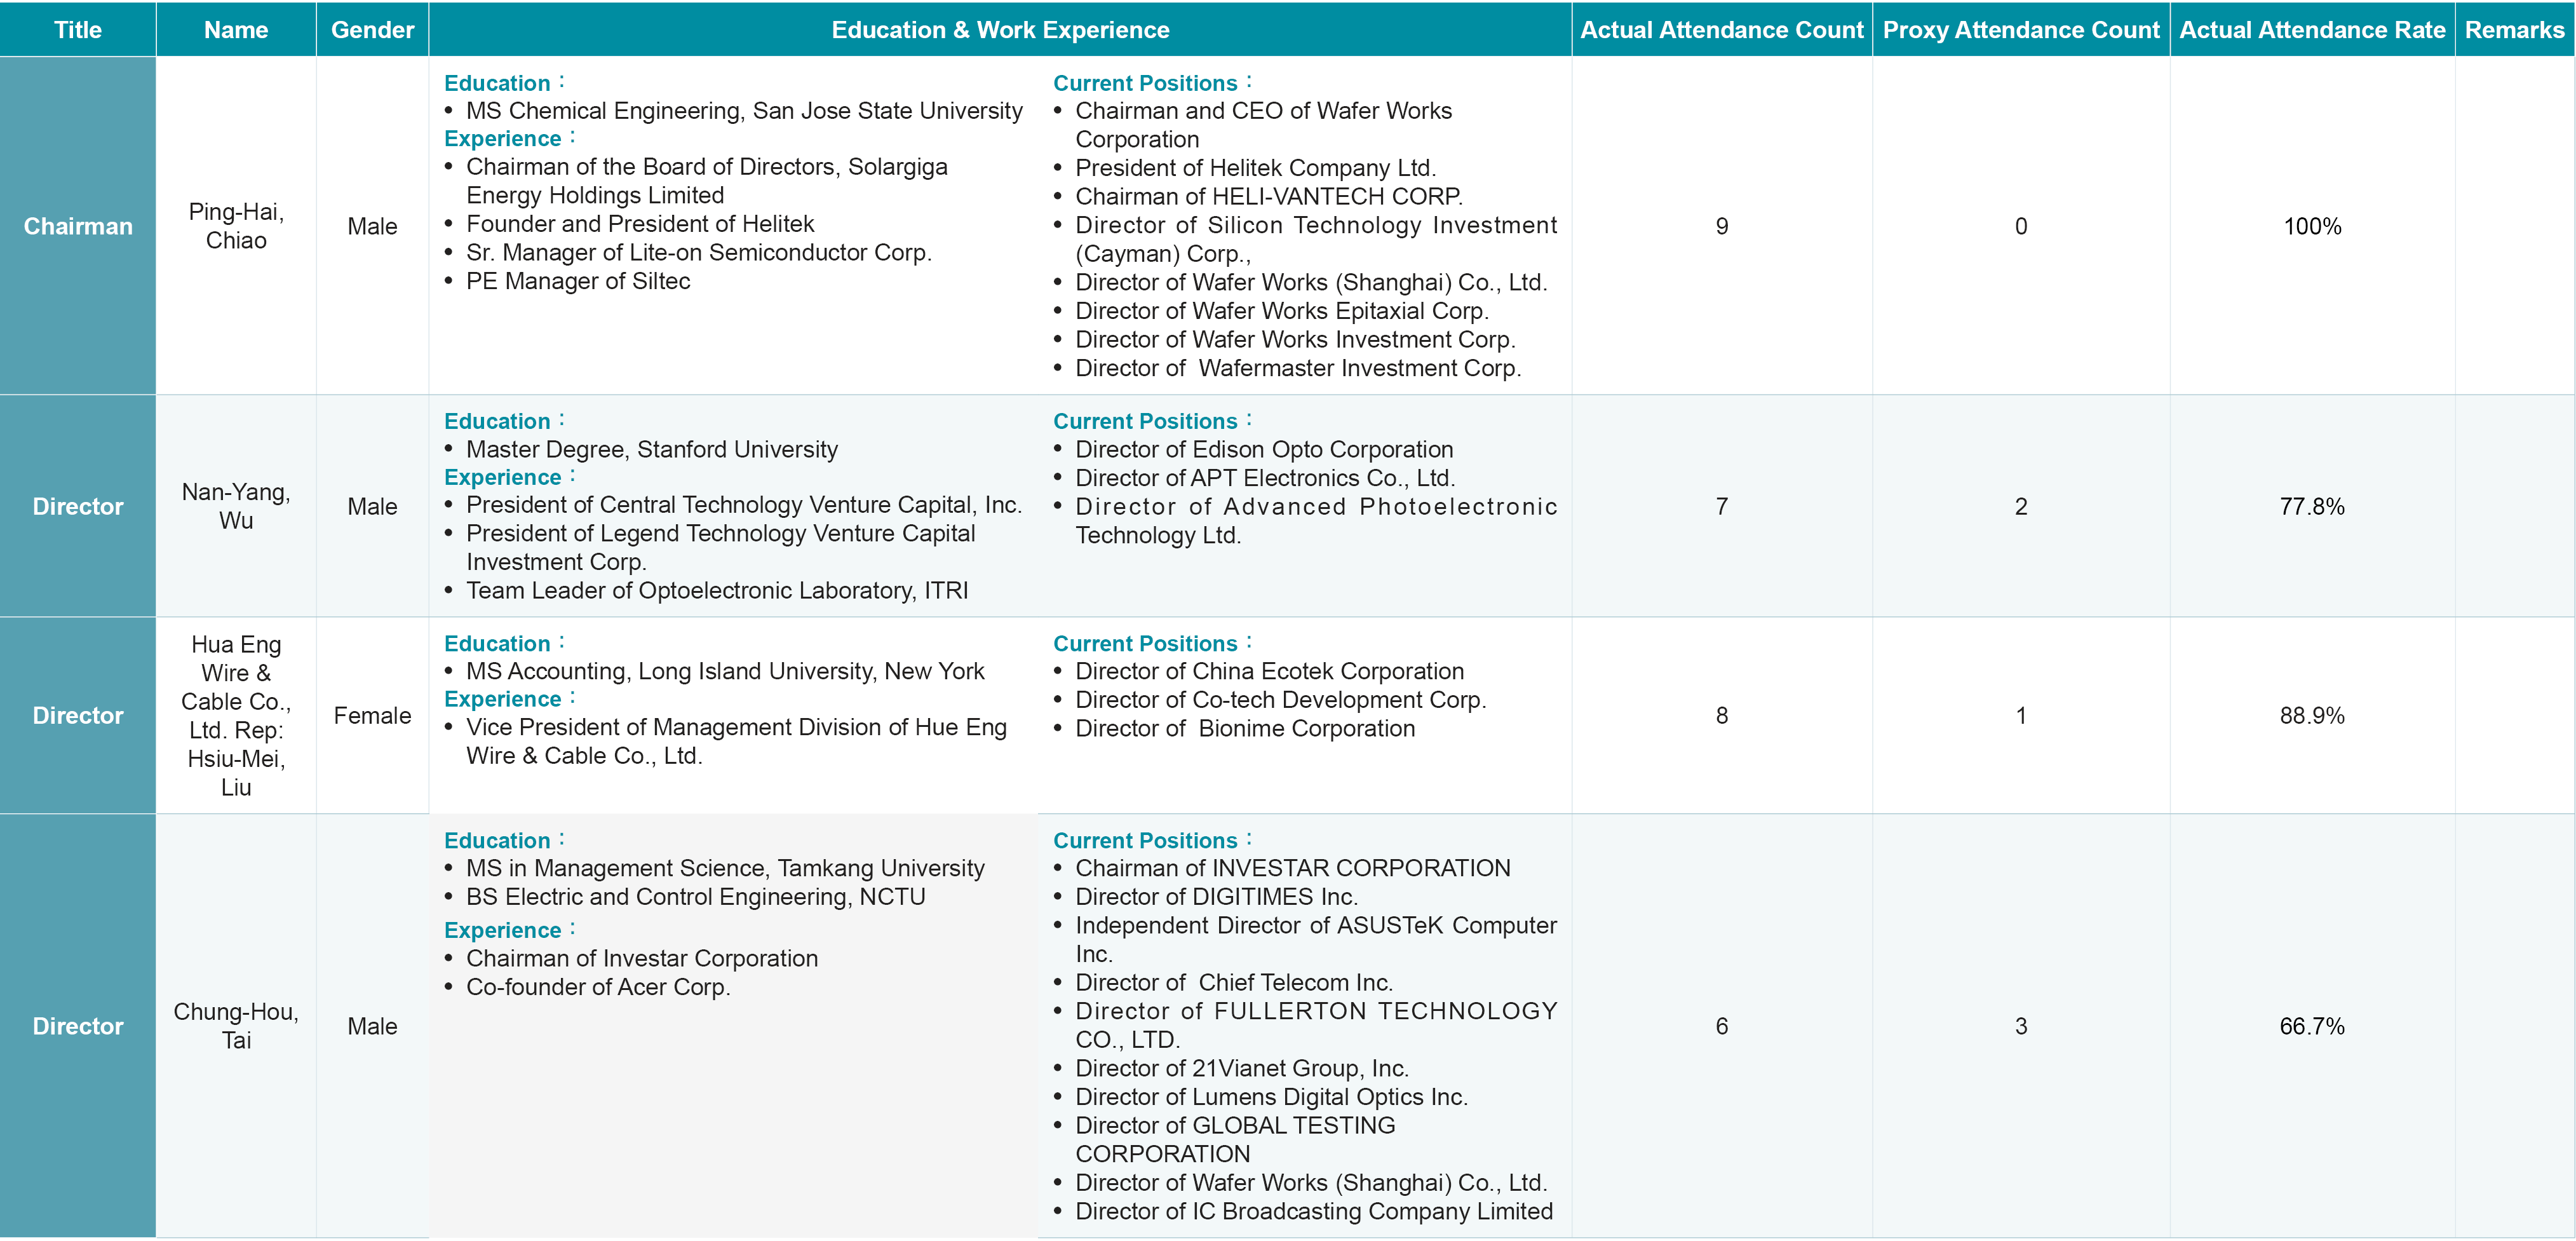2576x1241 pixels.
Task: Click the Actual Attendance Rate header
Action: pyautogui.click(x=2312, y=30)
